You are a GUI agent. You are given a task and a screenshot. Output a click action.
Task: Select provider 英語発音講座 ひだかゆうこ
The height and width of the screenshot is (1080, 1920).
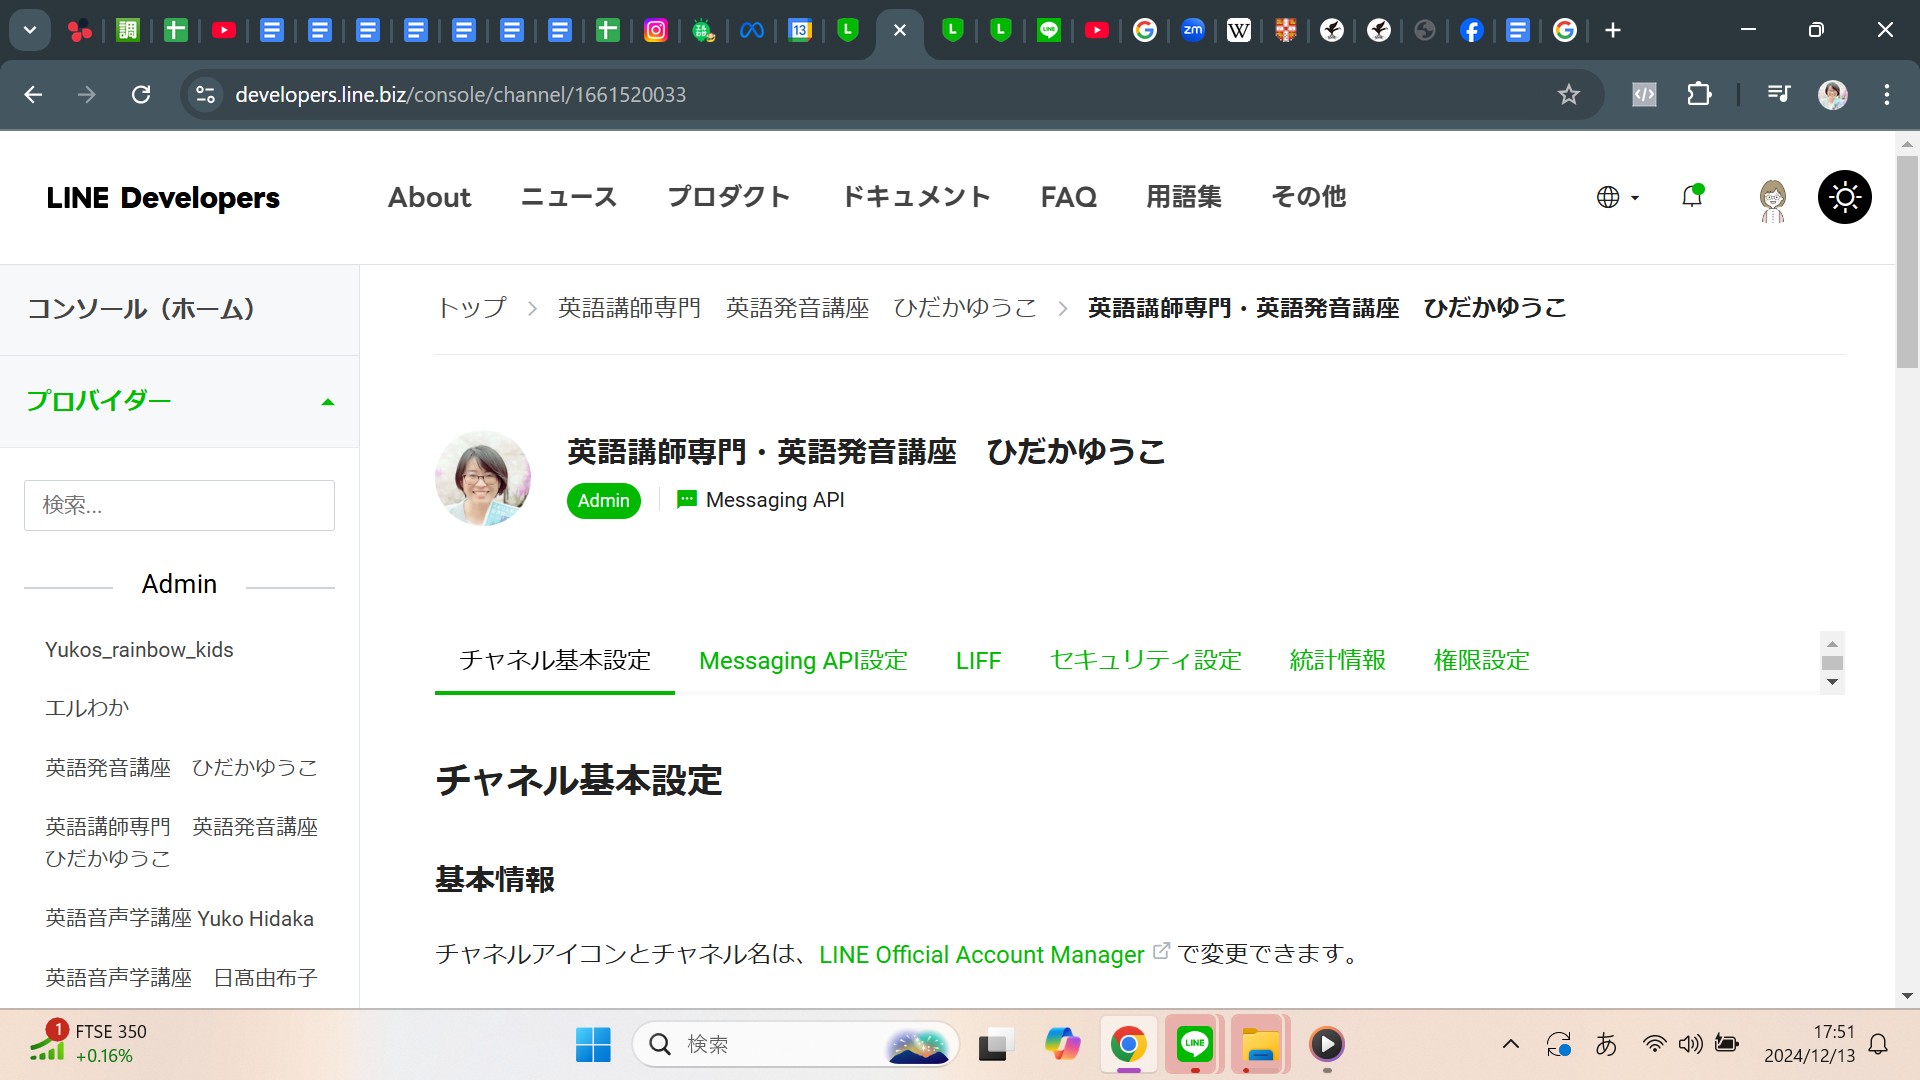tap(181, 767)
